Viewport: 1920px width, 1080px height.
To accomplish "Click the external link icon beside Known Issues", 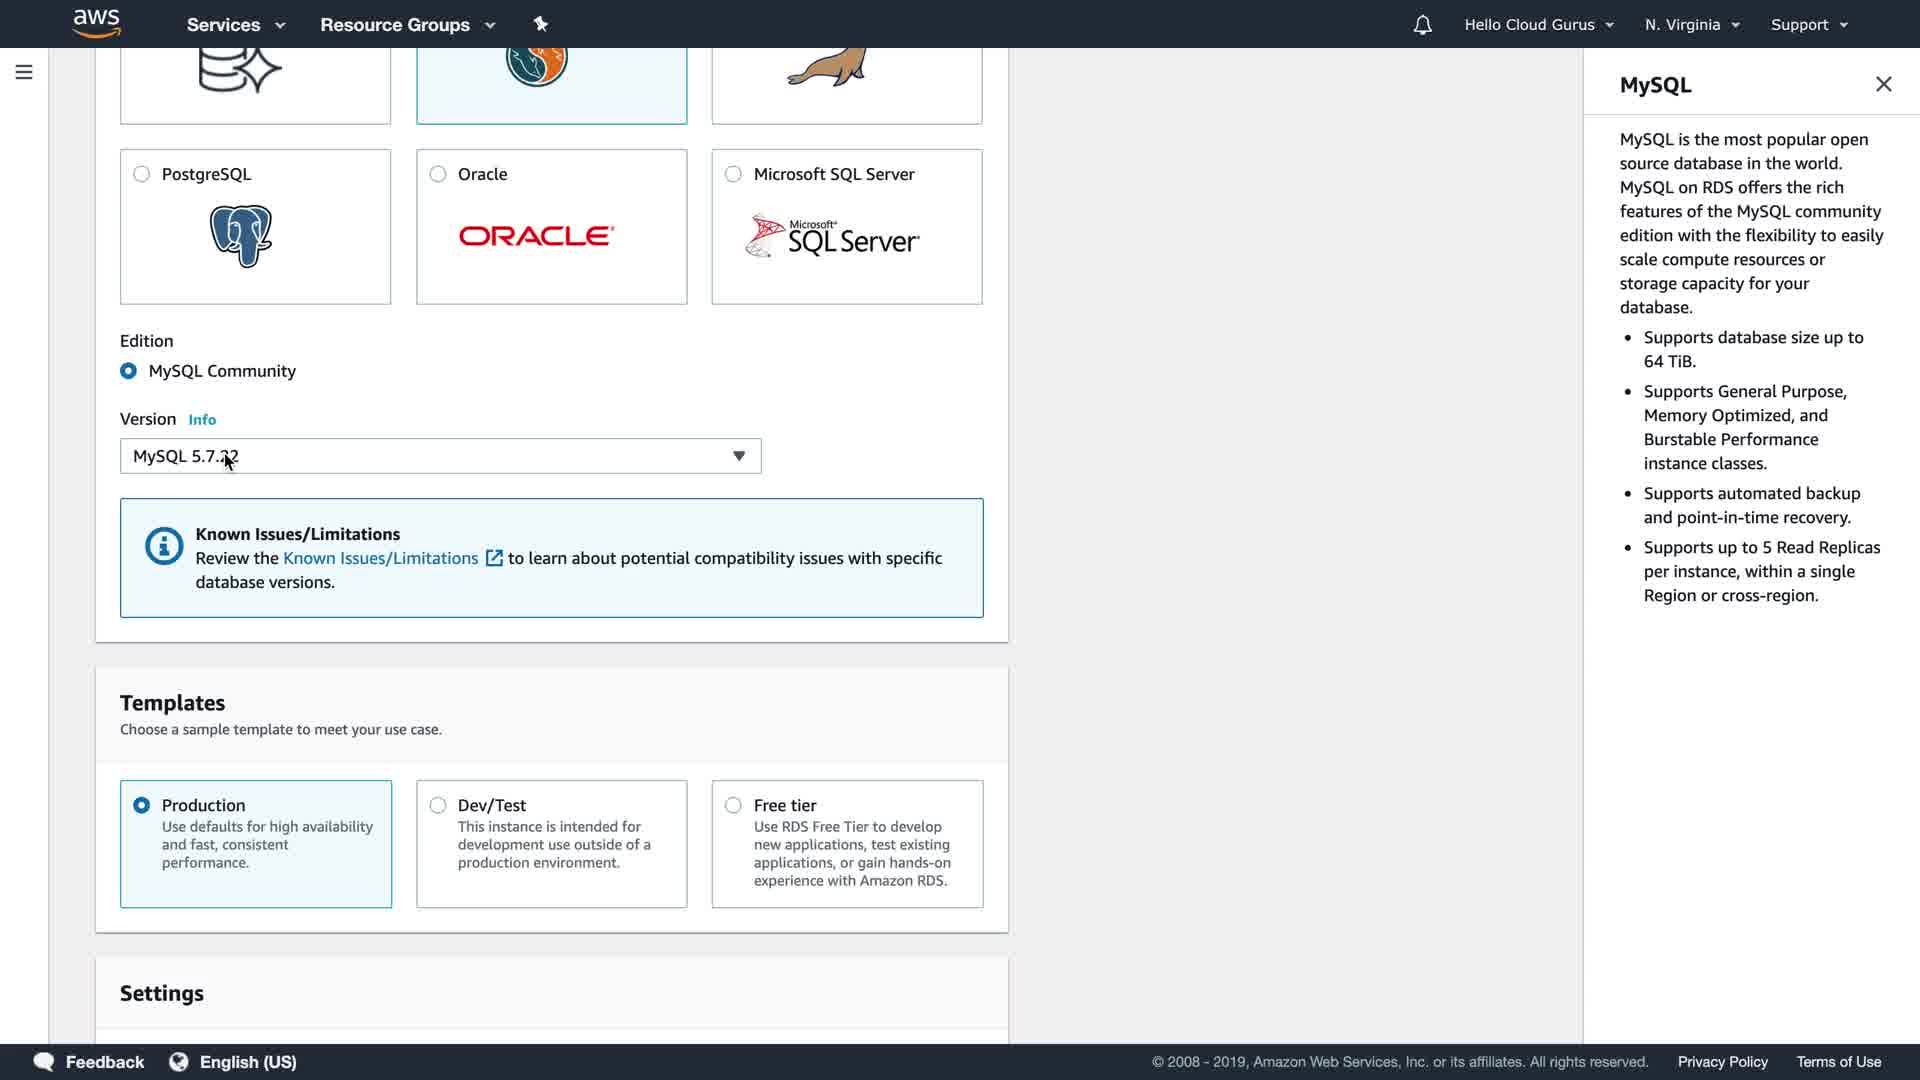I will (x=494, y=558).
